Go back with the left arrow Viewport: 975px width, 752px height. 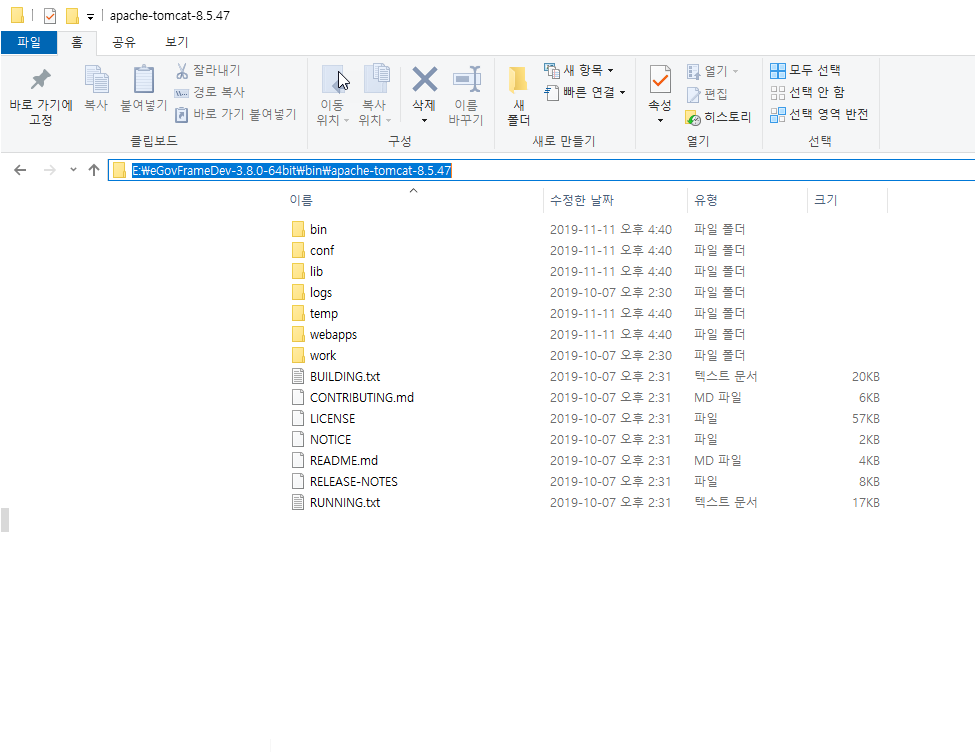click(x=20, y=170)
